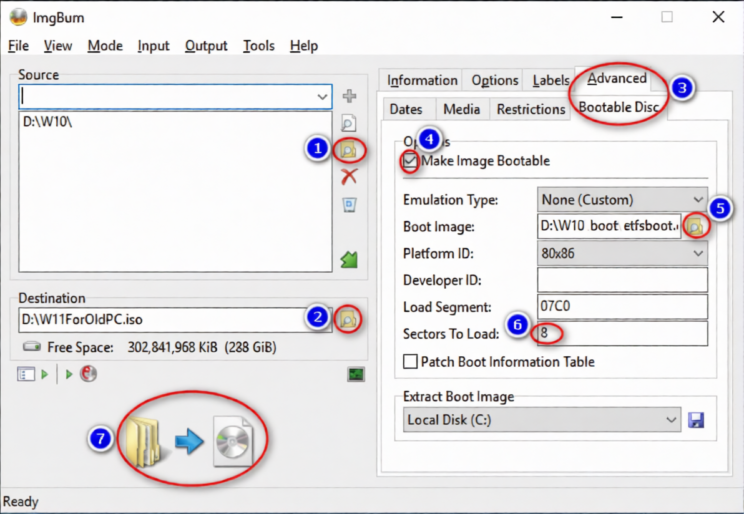Browse for the boot image file
This screenshot has height=514, width=744.
pos(695,226)
